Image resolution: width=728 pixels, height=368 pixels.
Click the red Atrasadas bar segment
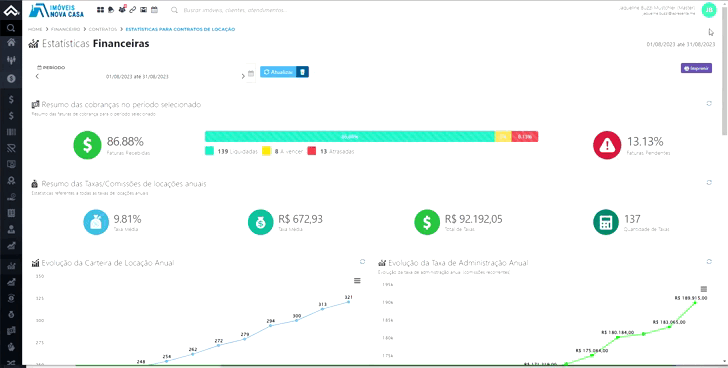click(525, 136)
